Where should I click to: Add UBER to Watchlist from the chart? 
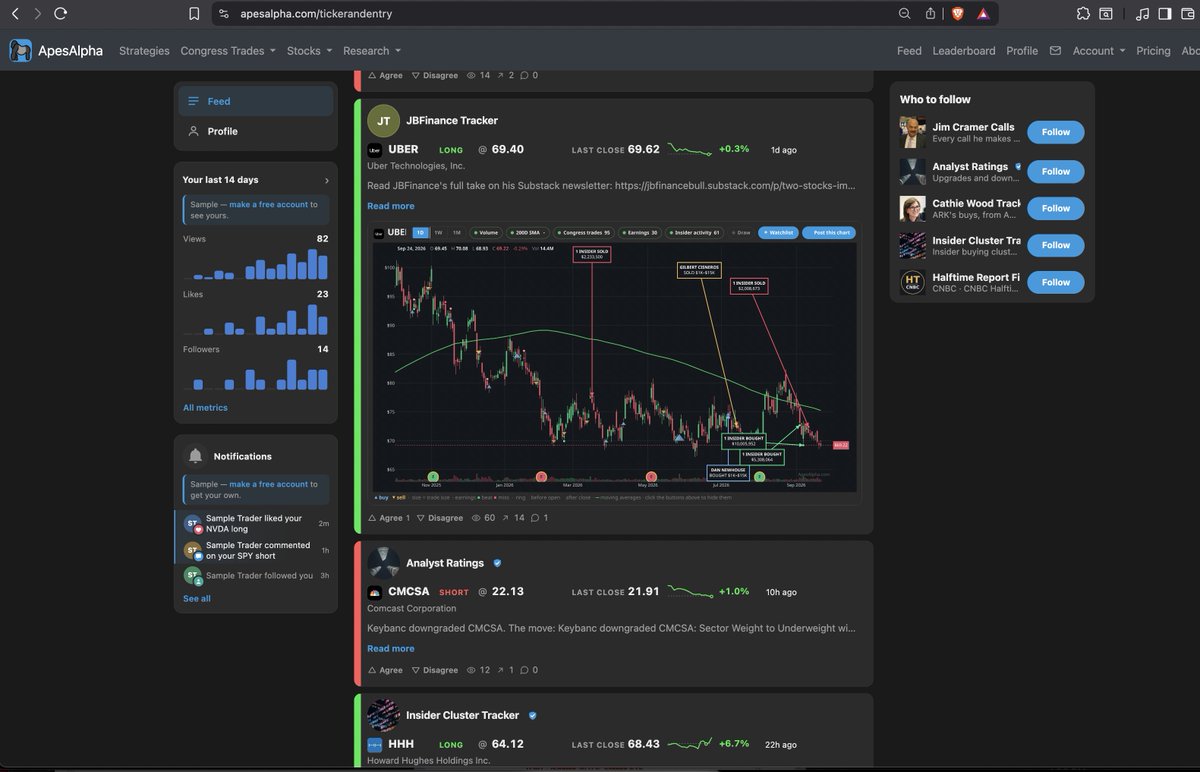point(777,232)
